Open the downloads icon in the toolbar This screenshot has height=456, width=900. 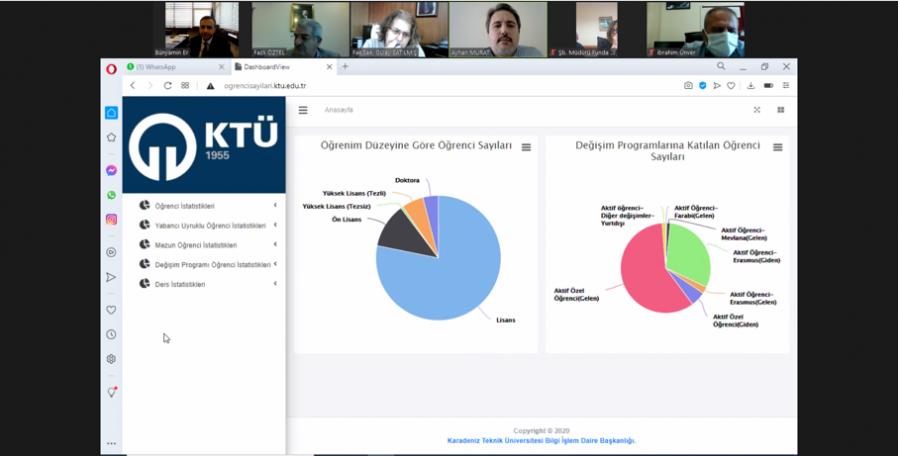pos(751,86)
